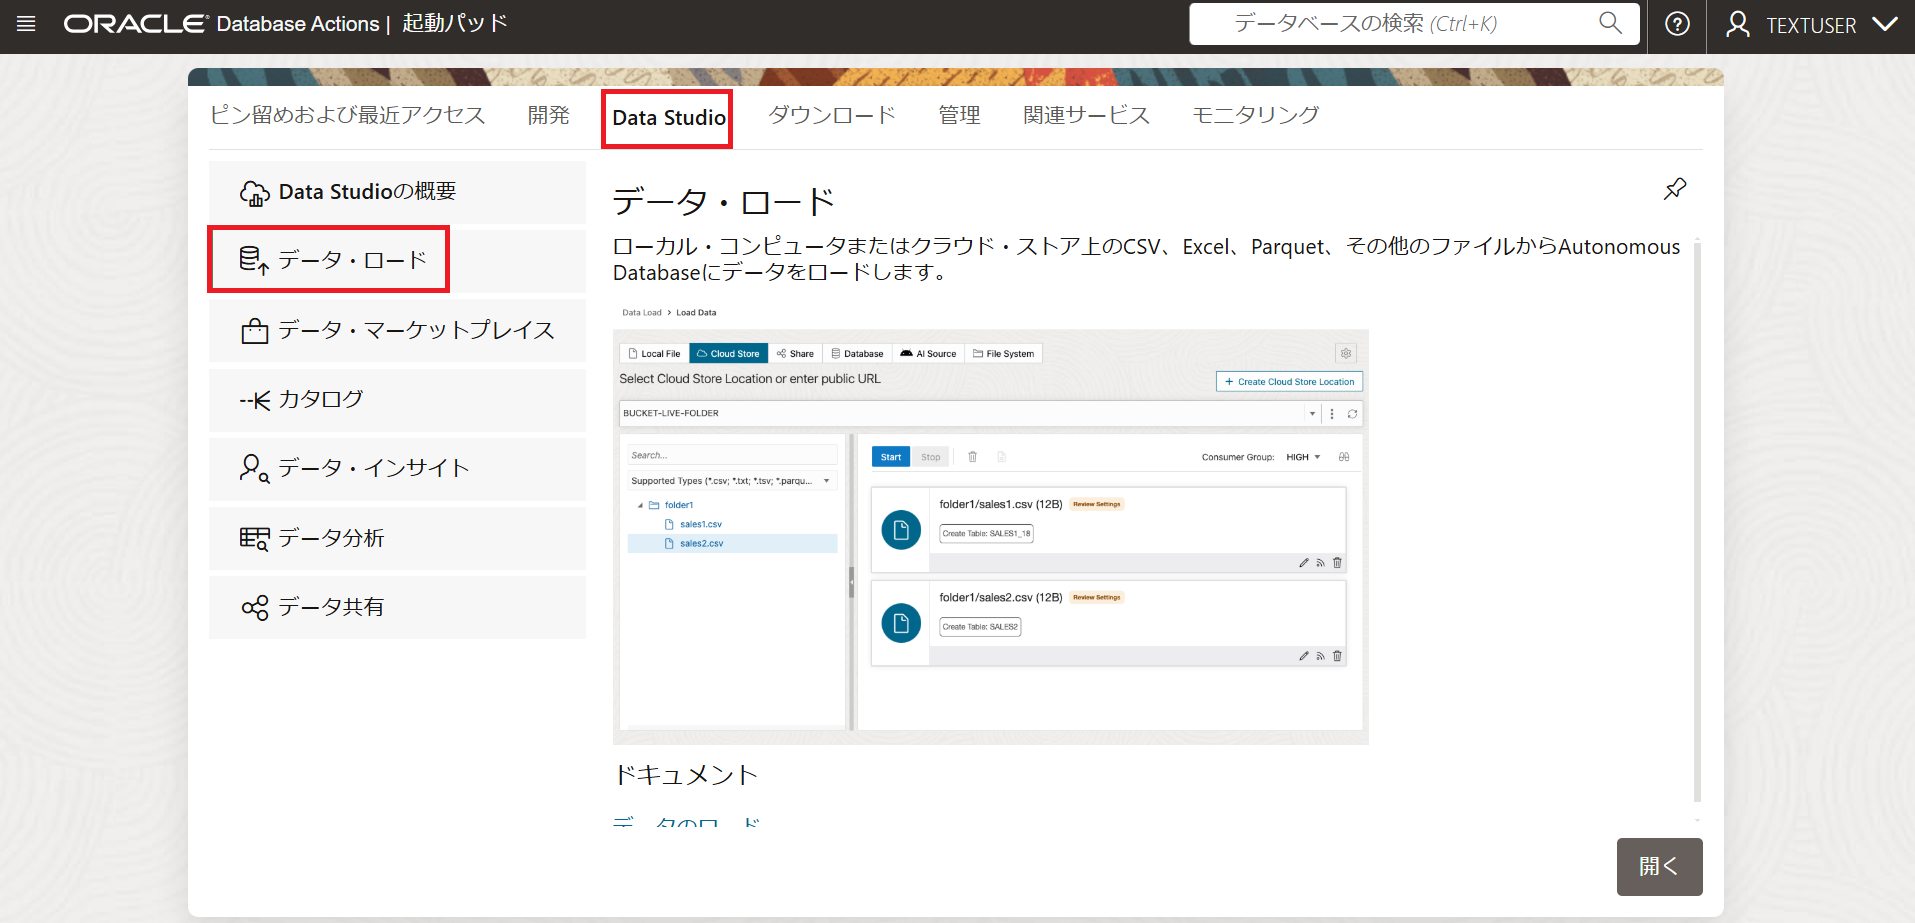Open the 管理 tab
Image resolution: width=1915 pixels, height=923 pixels.
click(x=959, y=116)
